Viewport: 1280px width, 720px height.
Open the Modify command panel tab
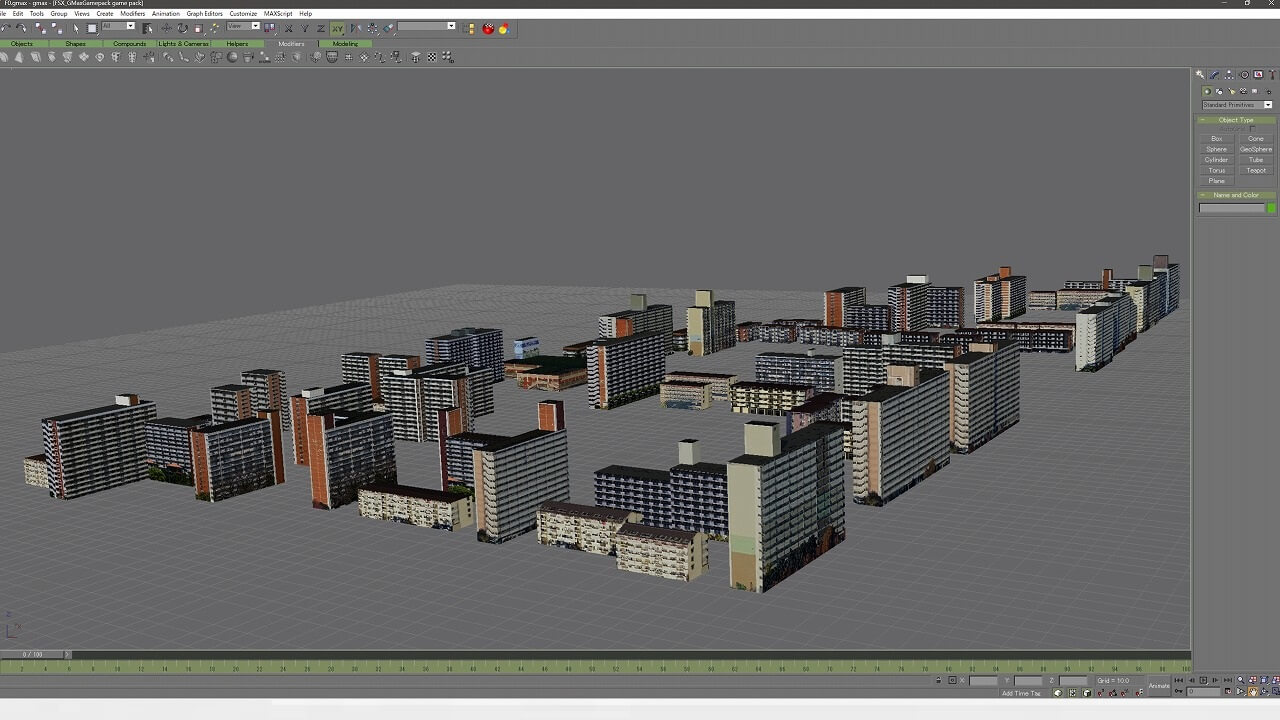(1214, 75)
